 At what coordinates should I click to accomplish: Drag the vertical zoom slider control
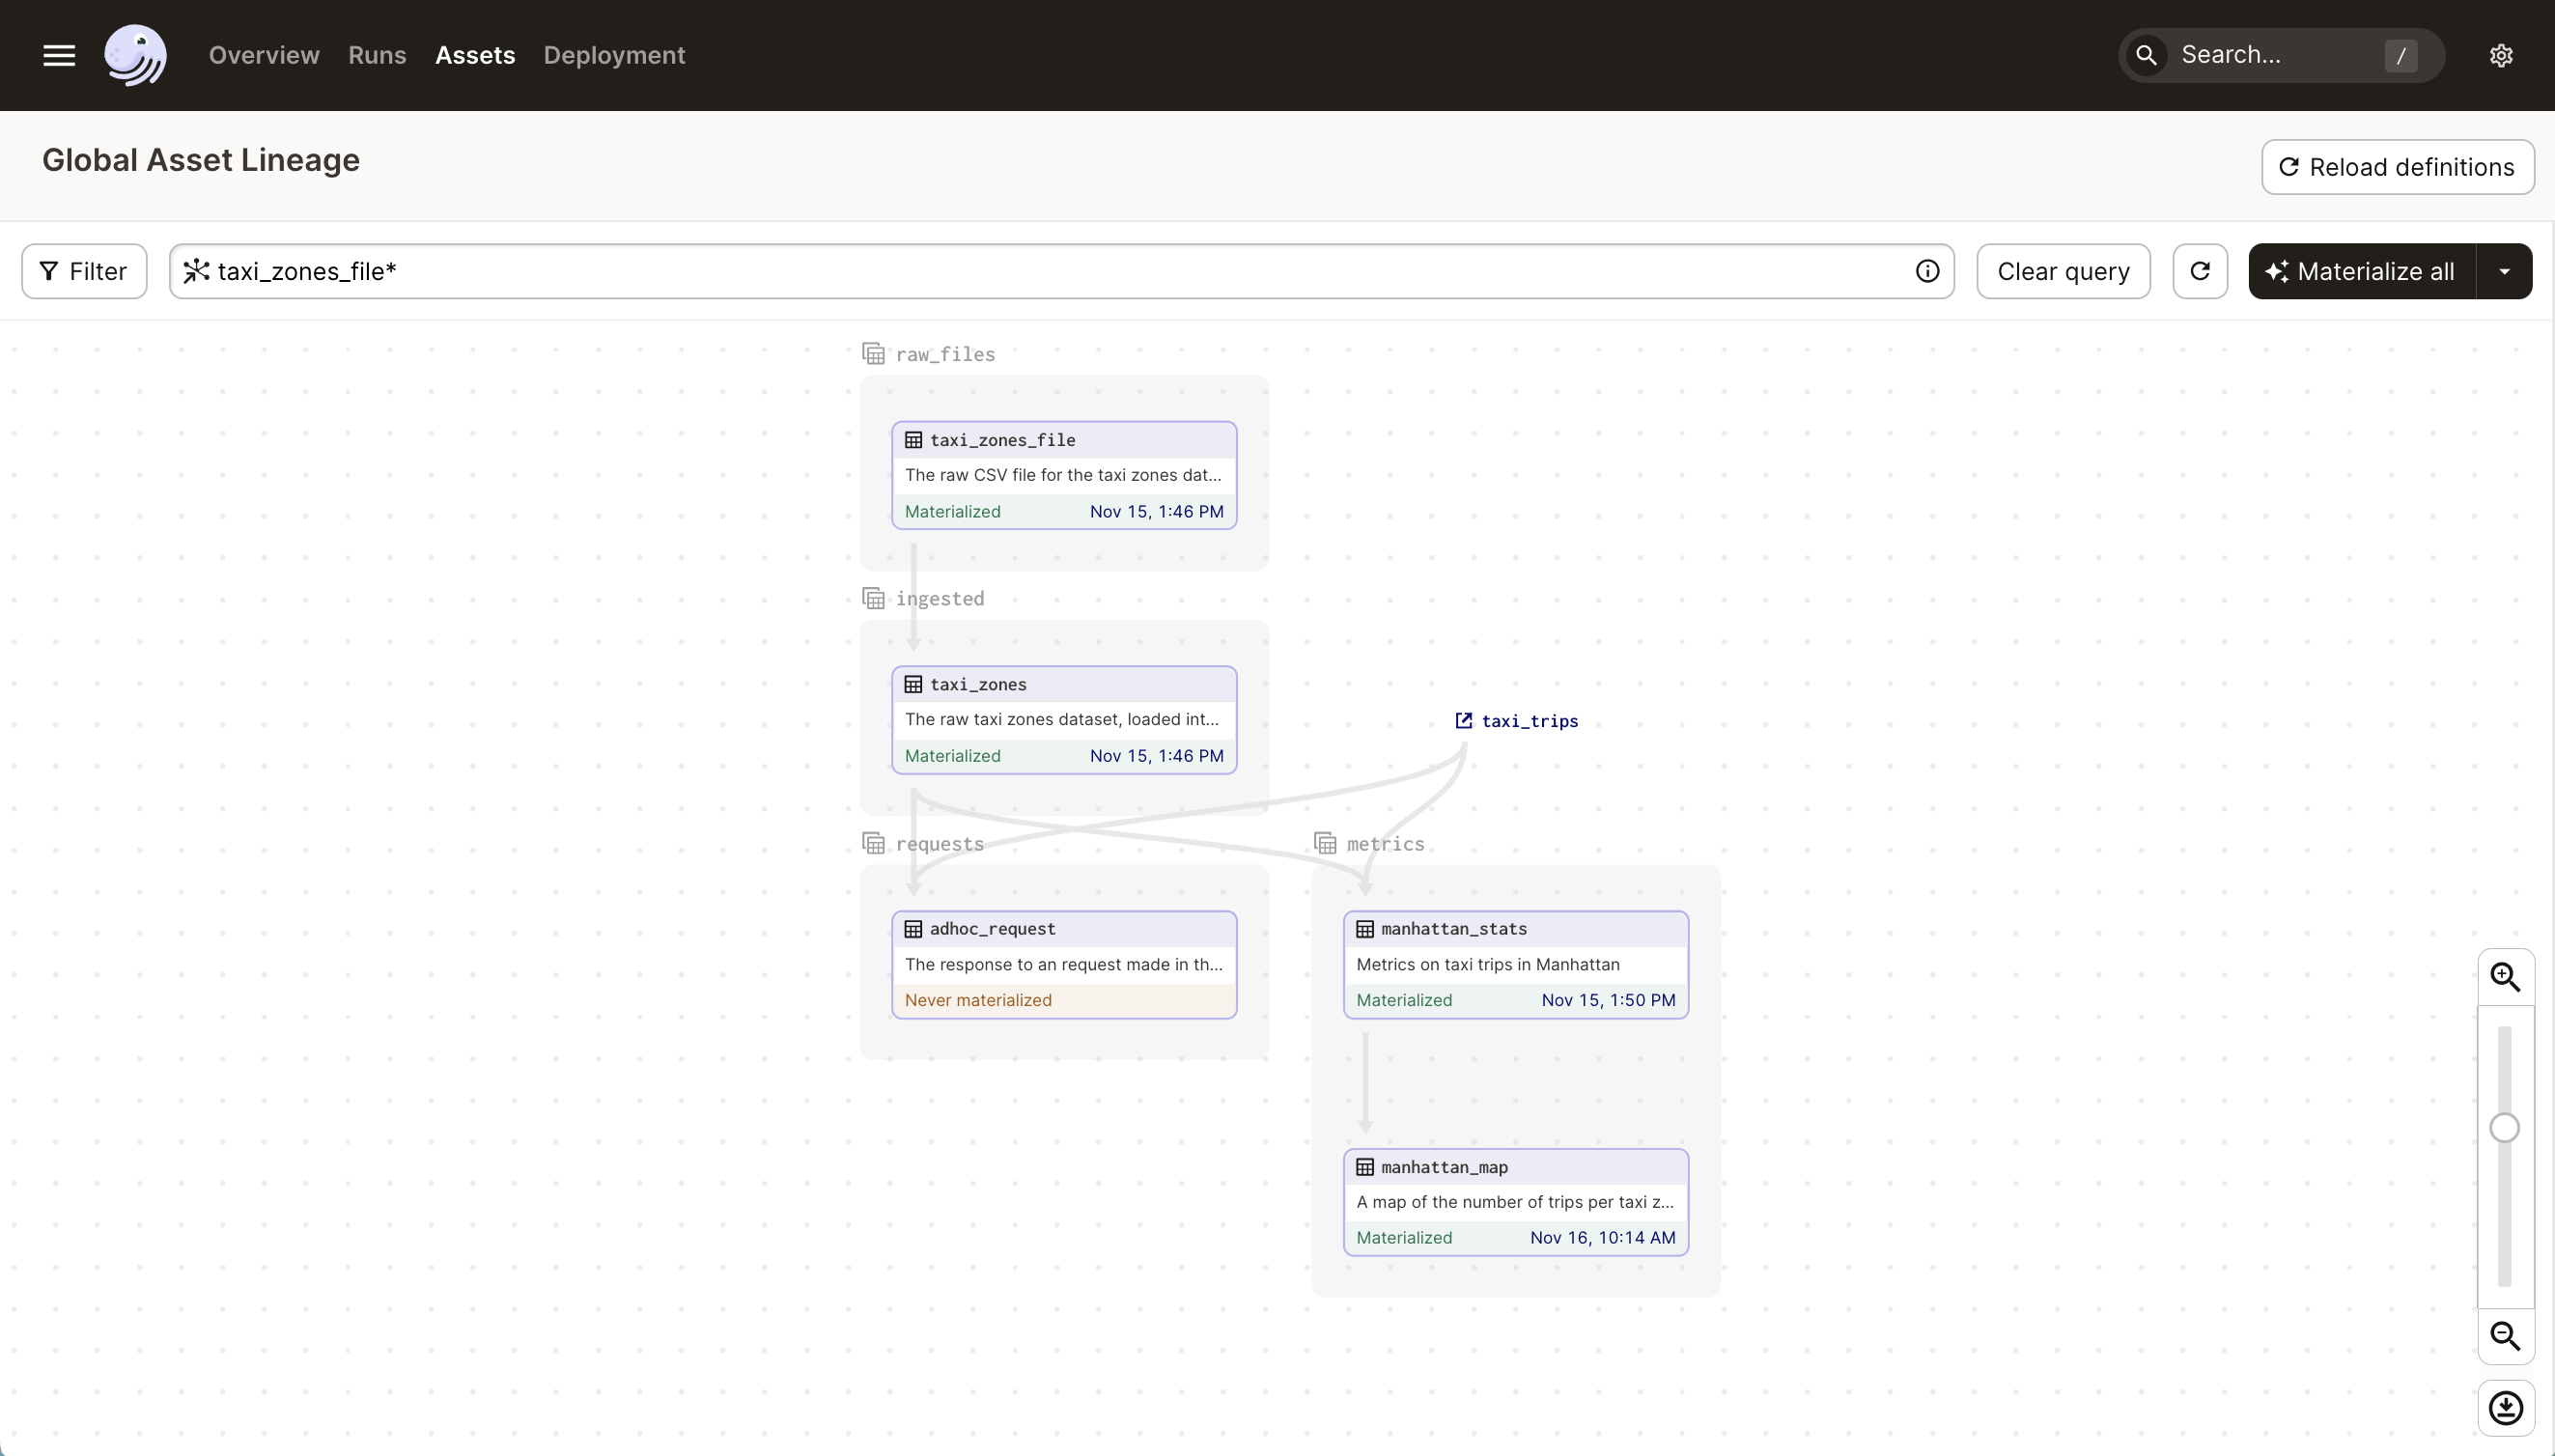click(2506, 1126)
